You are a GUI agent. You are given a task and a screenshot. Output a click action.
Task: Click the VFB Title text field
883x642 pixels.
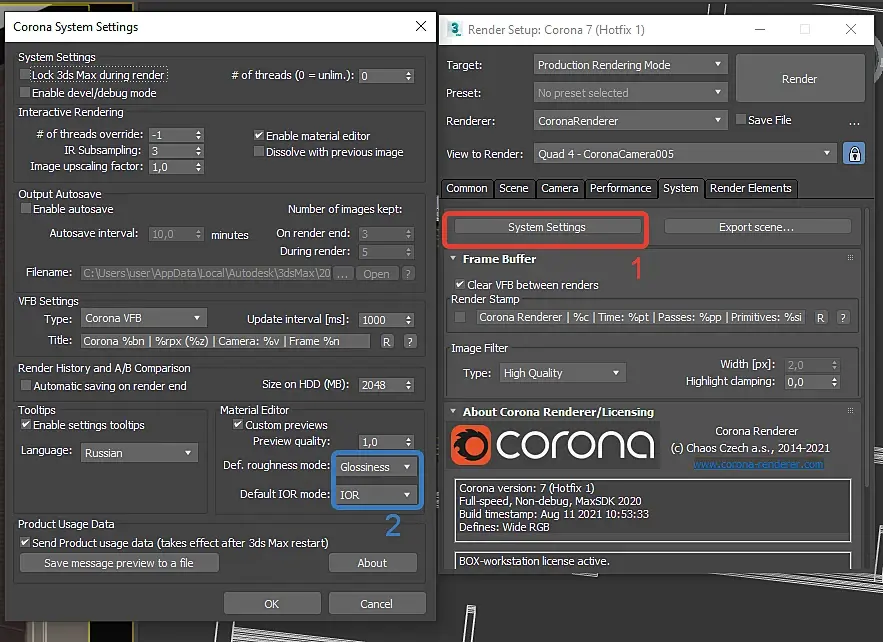pos(225,341)
